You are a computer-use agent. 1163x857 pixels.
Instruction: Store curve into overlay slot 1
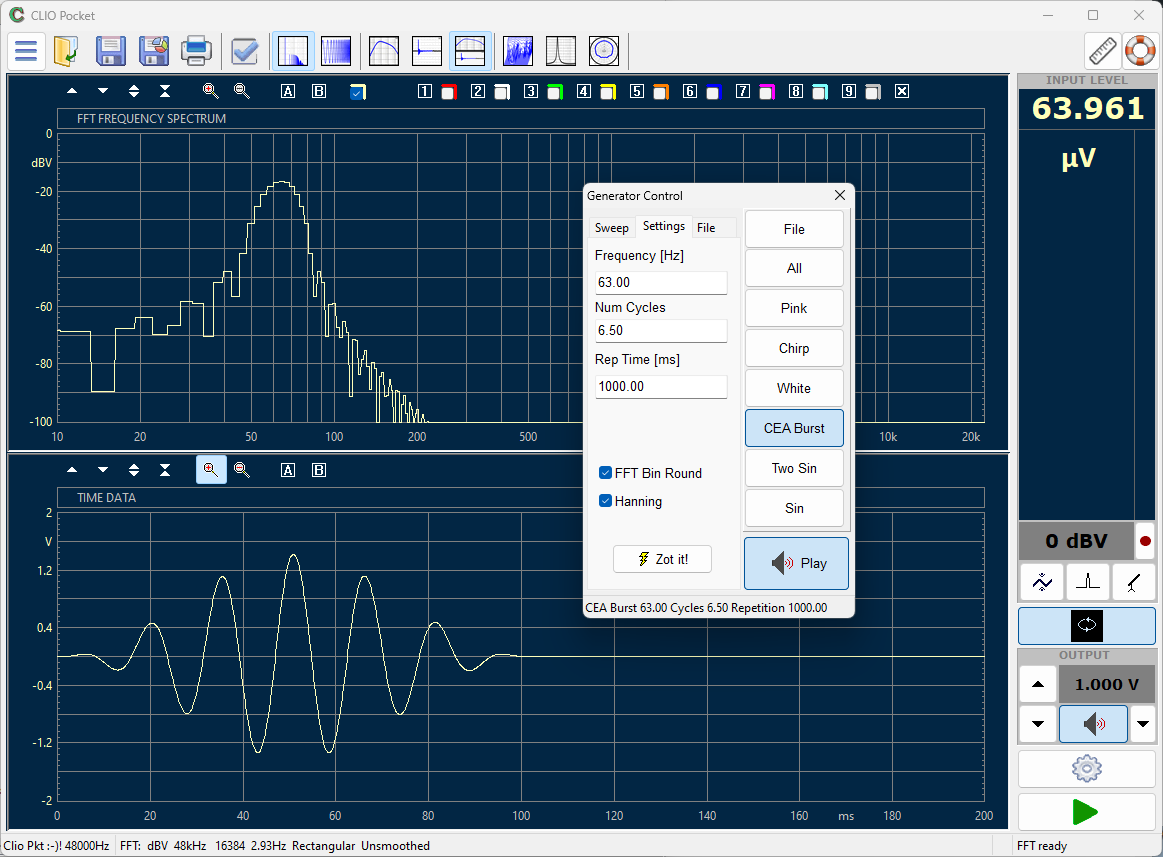coord(425,91)
